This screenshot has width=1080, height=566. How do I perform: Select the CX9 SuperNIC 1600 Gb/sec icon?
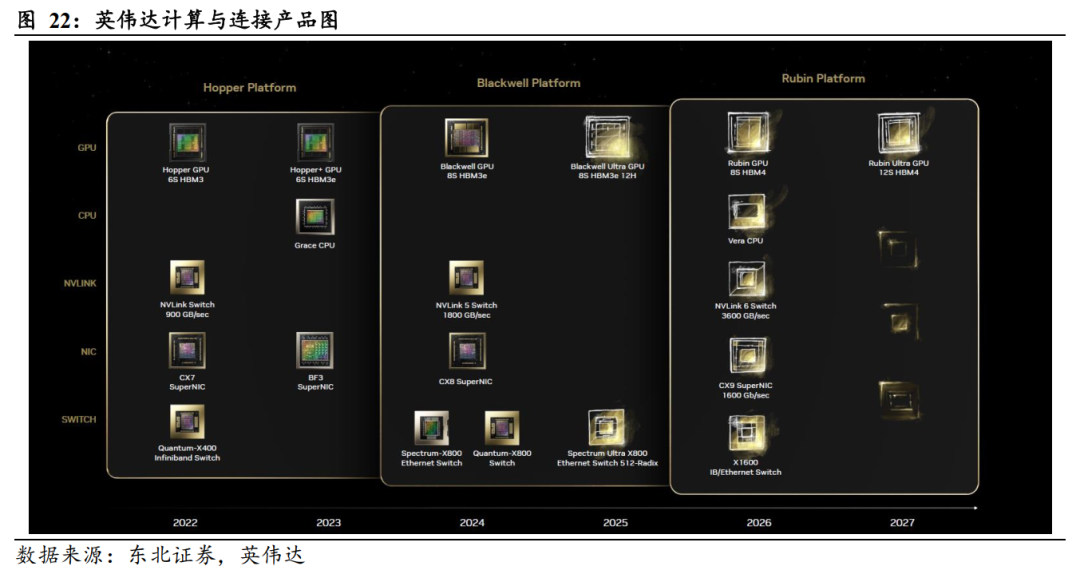pos(747,356)
